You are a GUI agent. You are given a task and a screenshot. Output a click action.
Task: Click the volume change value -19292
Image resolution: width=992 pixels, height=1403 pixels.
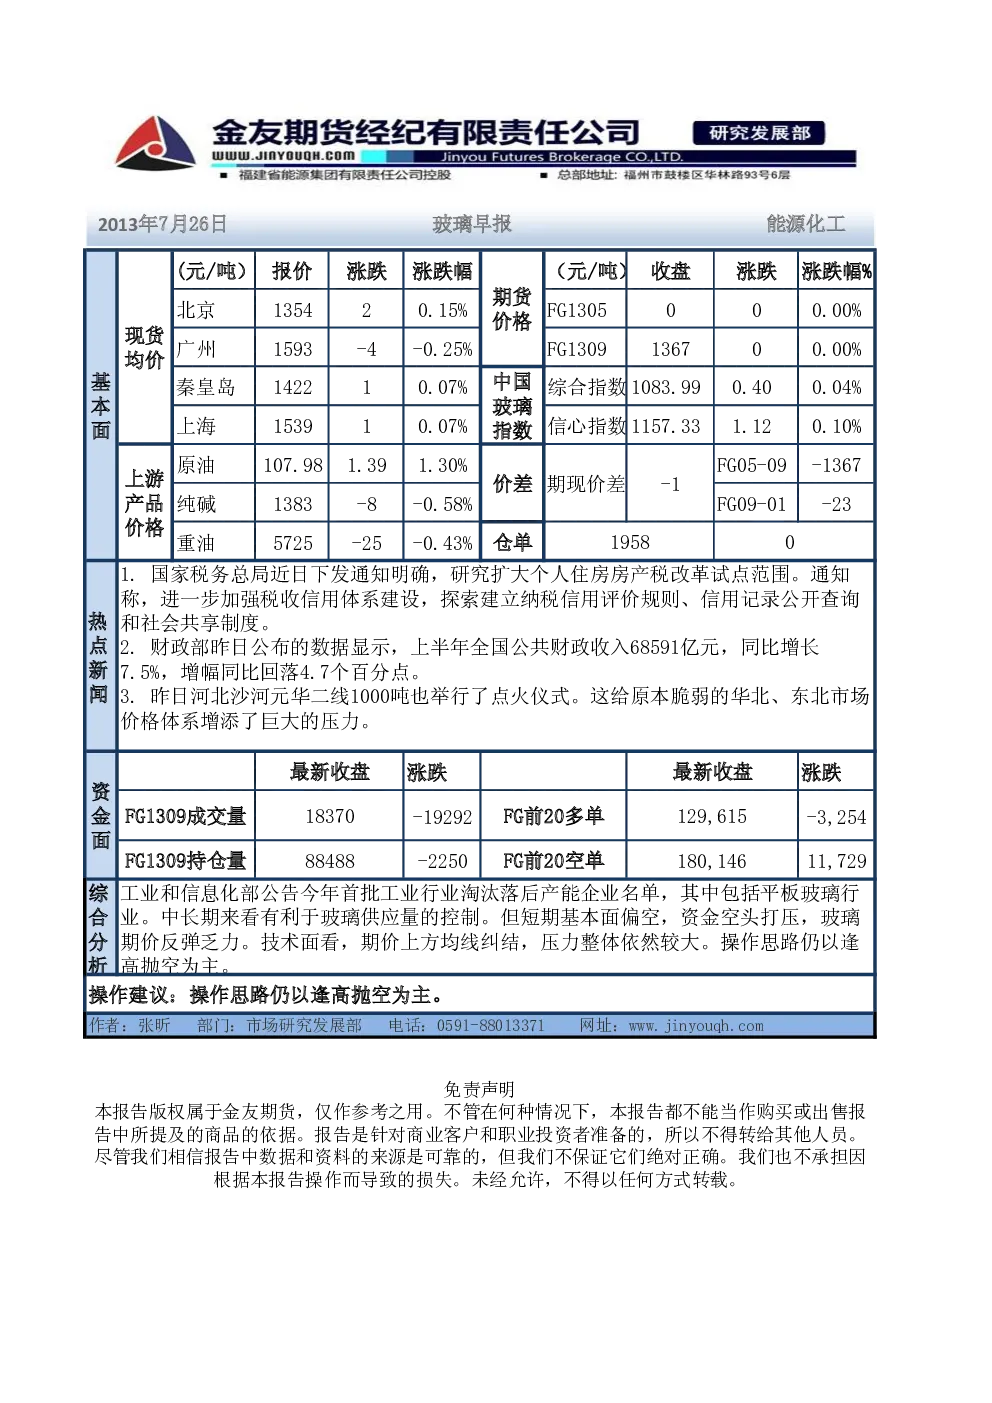coord(442,817)
